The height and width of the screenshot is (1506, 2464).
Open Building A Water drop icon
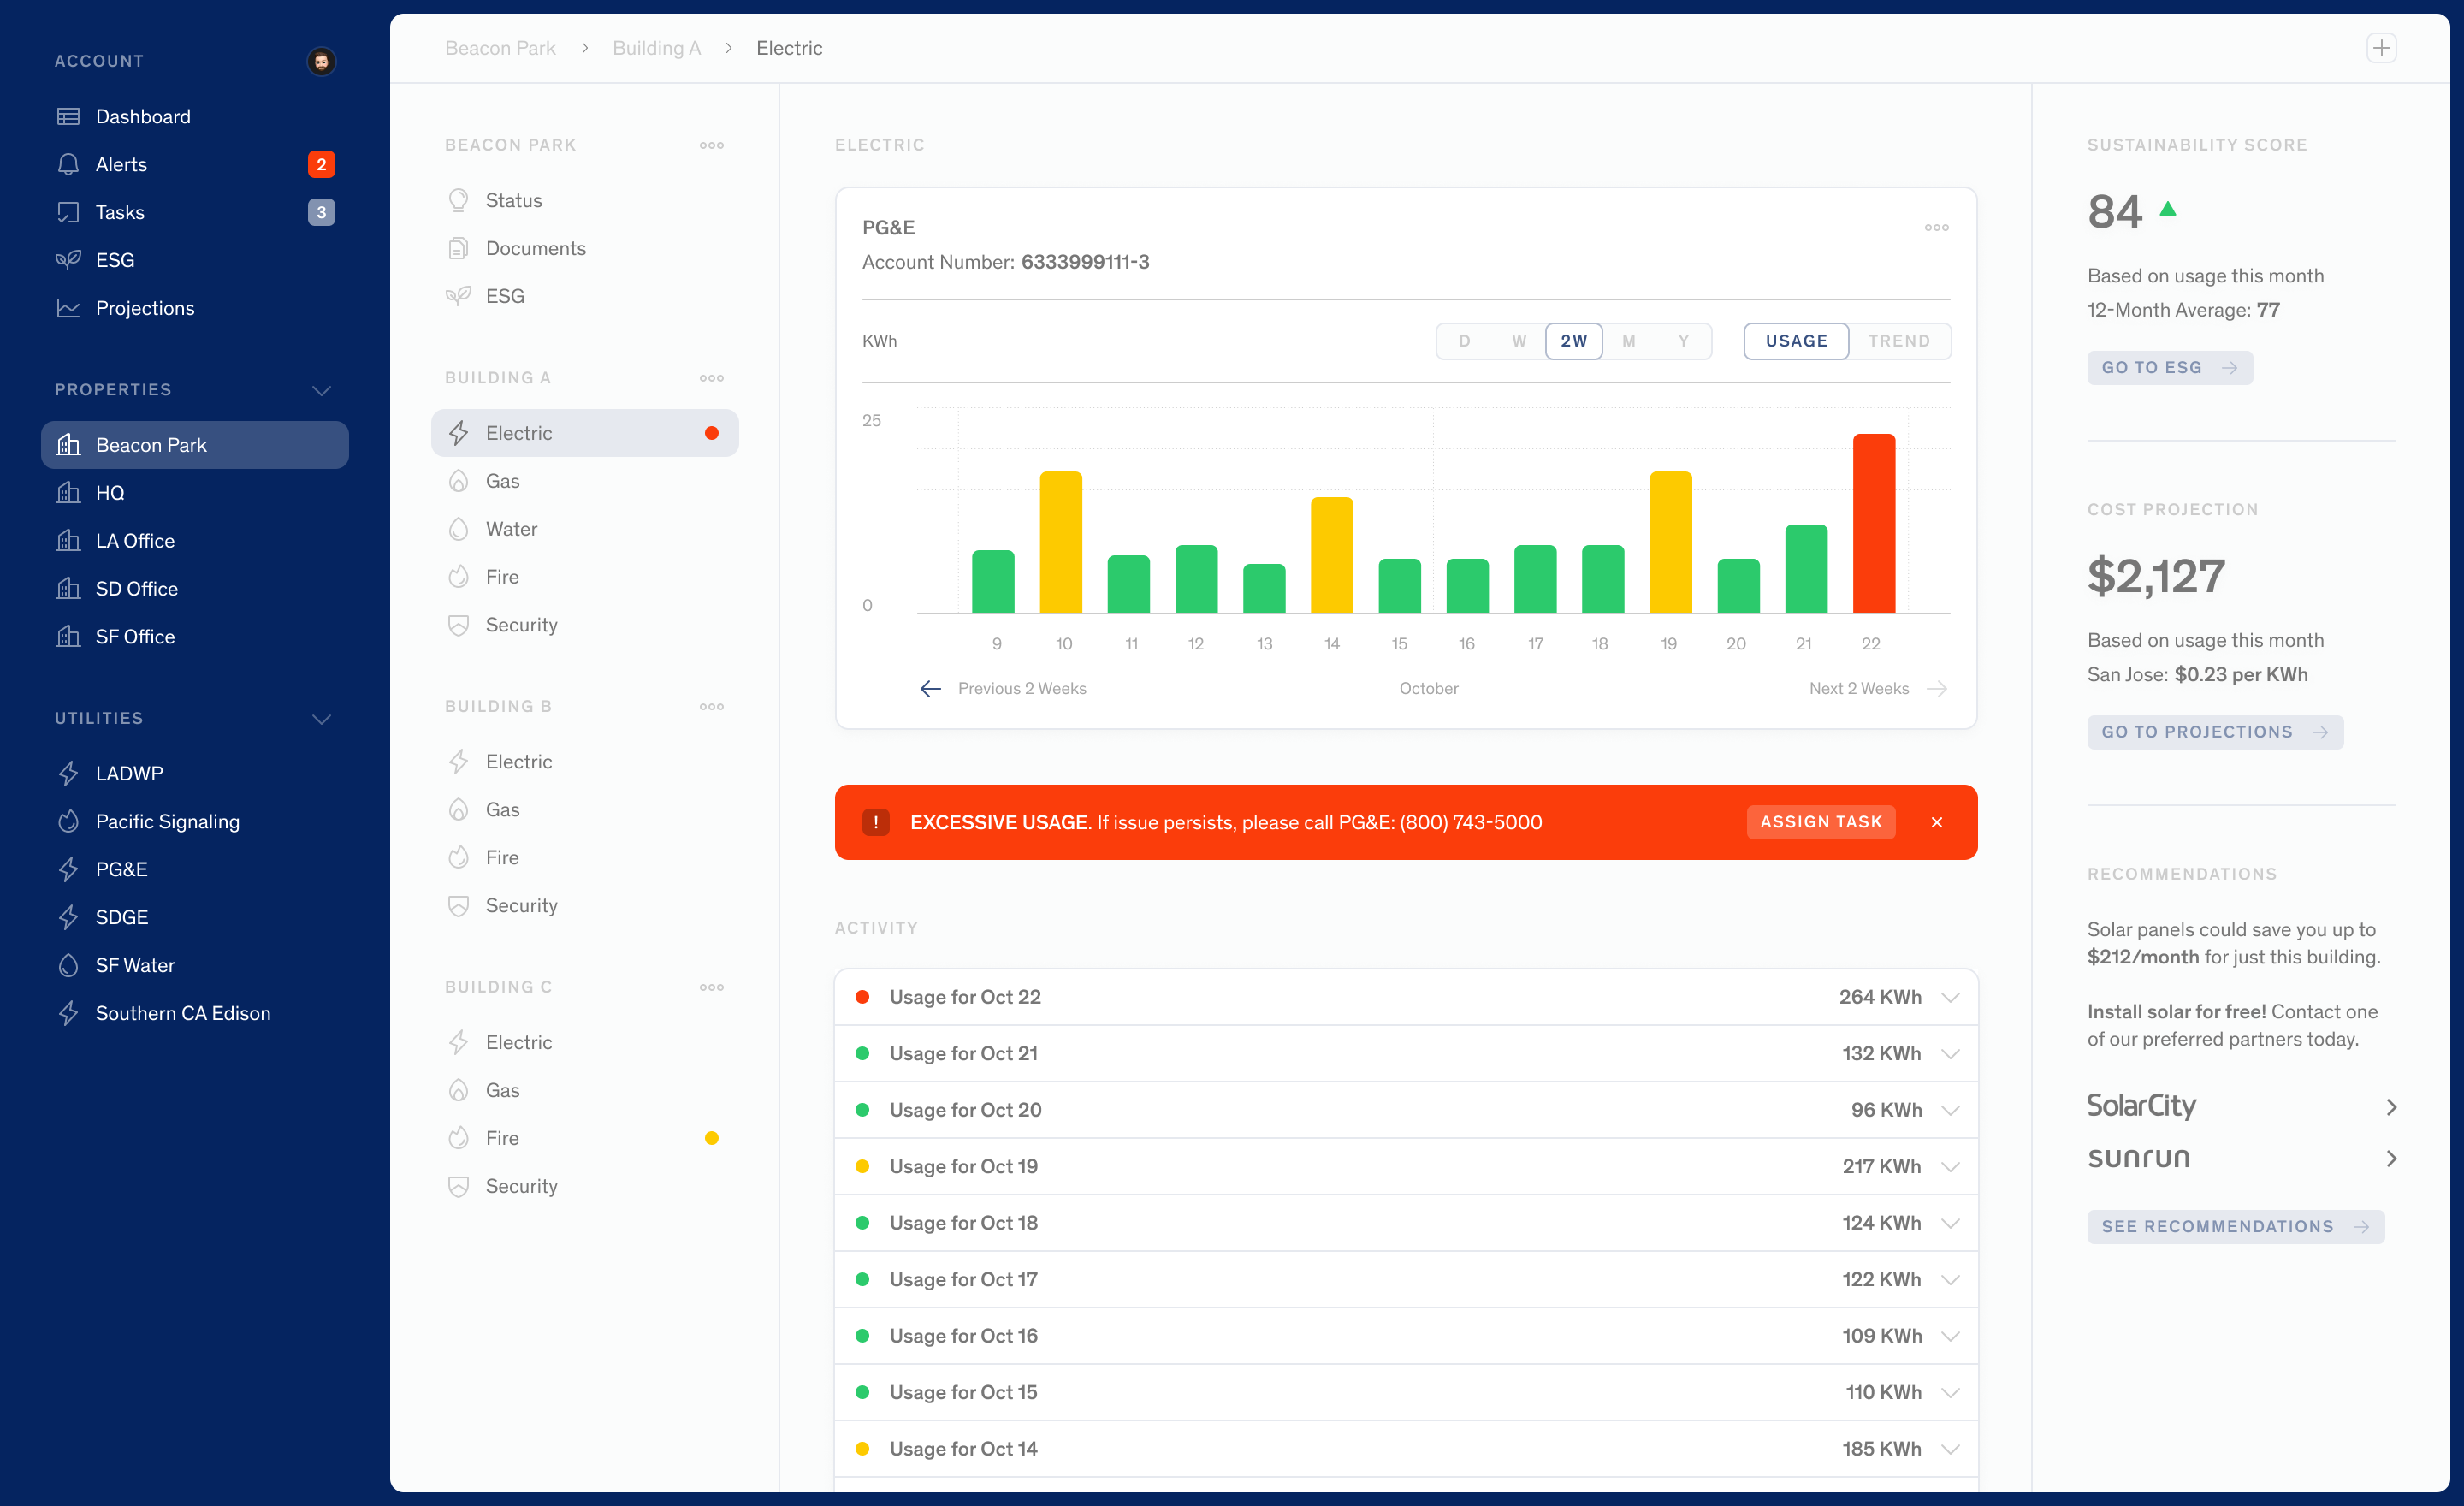[x=459, y=529]
